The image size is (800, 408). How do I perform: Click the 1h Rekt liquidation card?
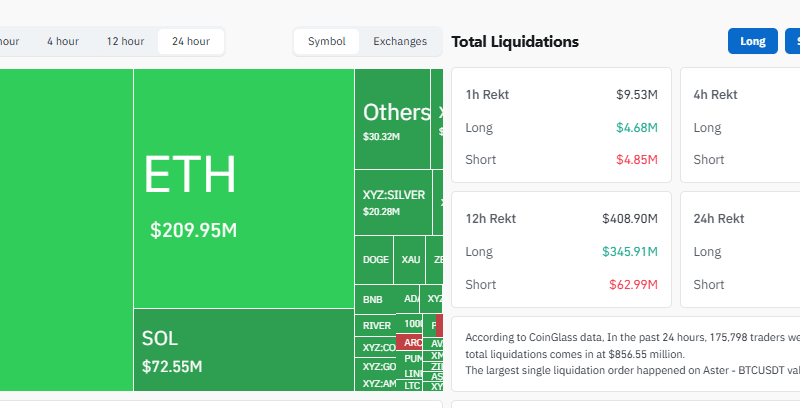tap(560, 126)
